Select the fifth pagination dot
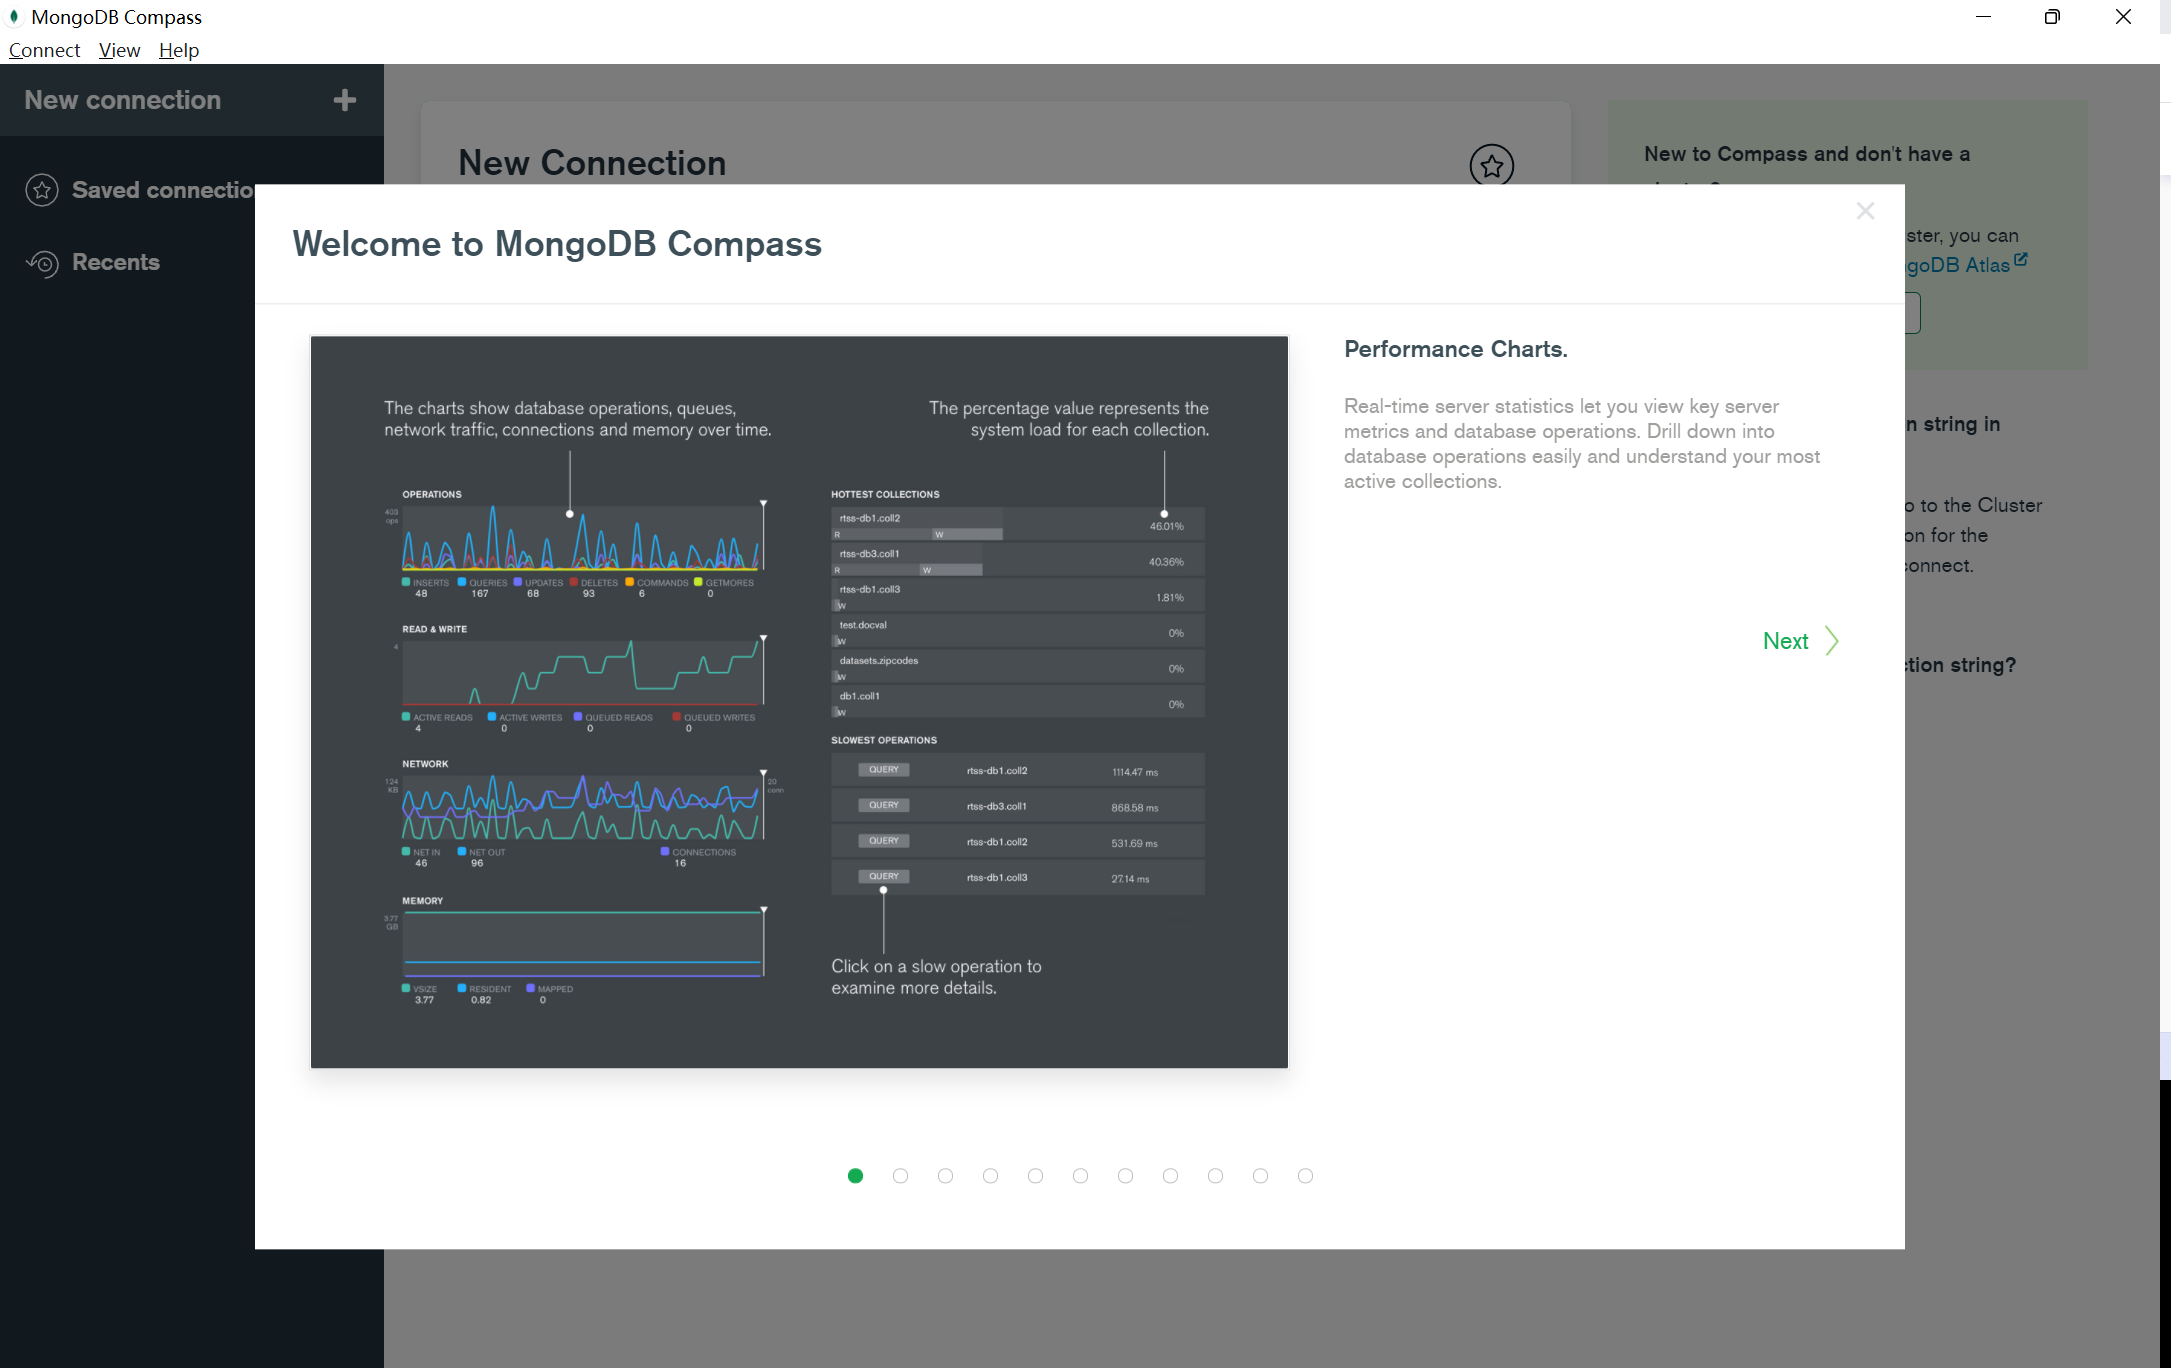Viewport: 2171px width, 1368px height. pyautogui.click(x=1035, y=1176)
